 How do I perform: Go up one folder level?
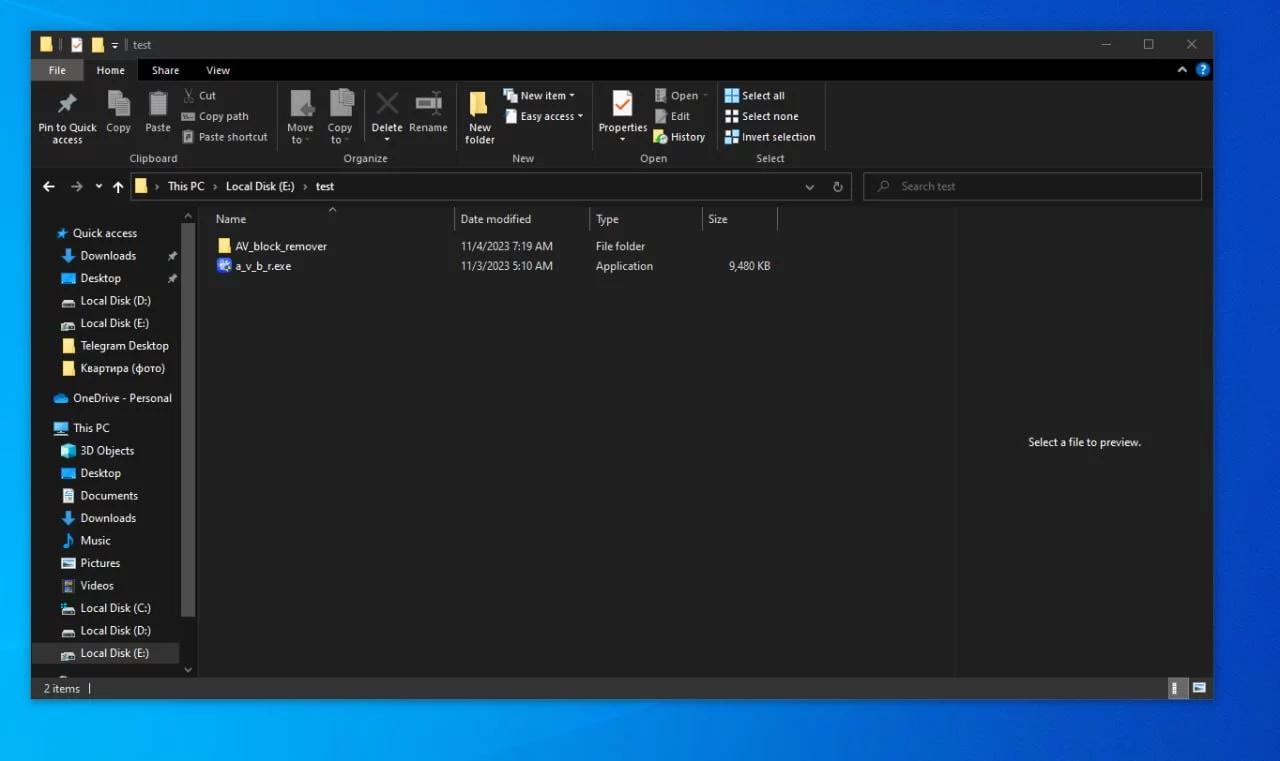click(118, 187)
